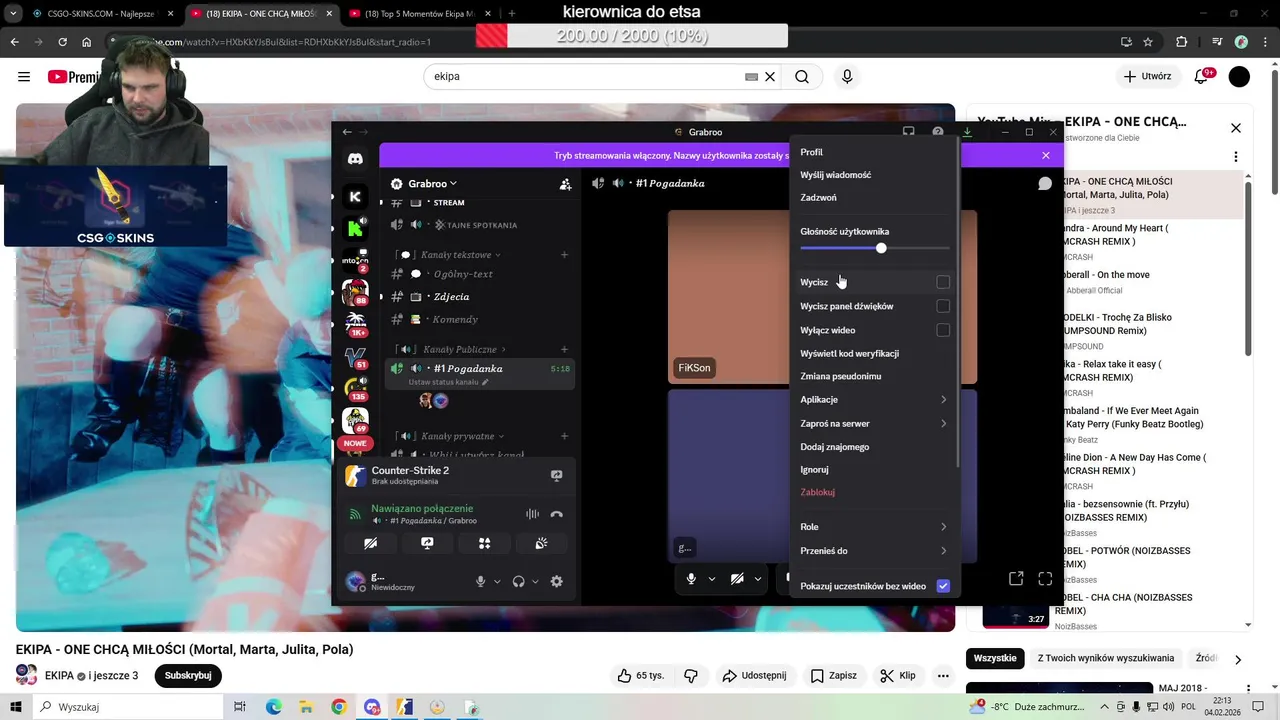Click disconnect call icon in Discord
Viewport: 1280px width, 720px height.
(557, 514)
